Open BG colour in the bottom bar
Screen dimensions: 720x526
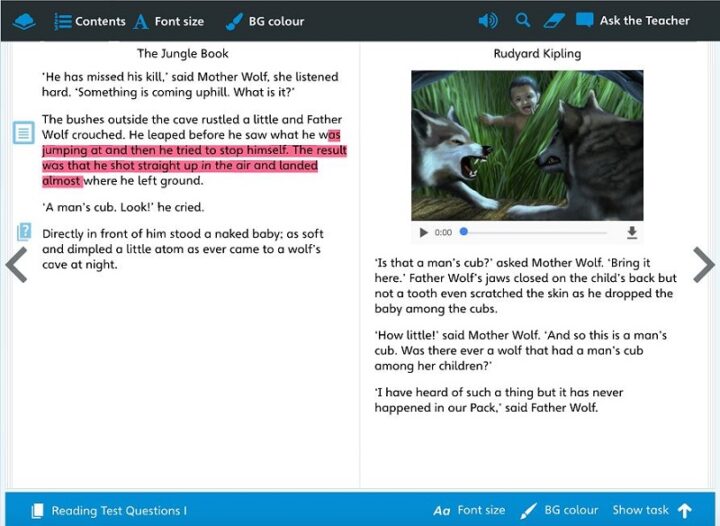tap(571, 510)
